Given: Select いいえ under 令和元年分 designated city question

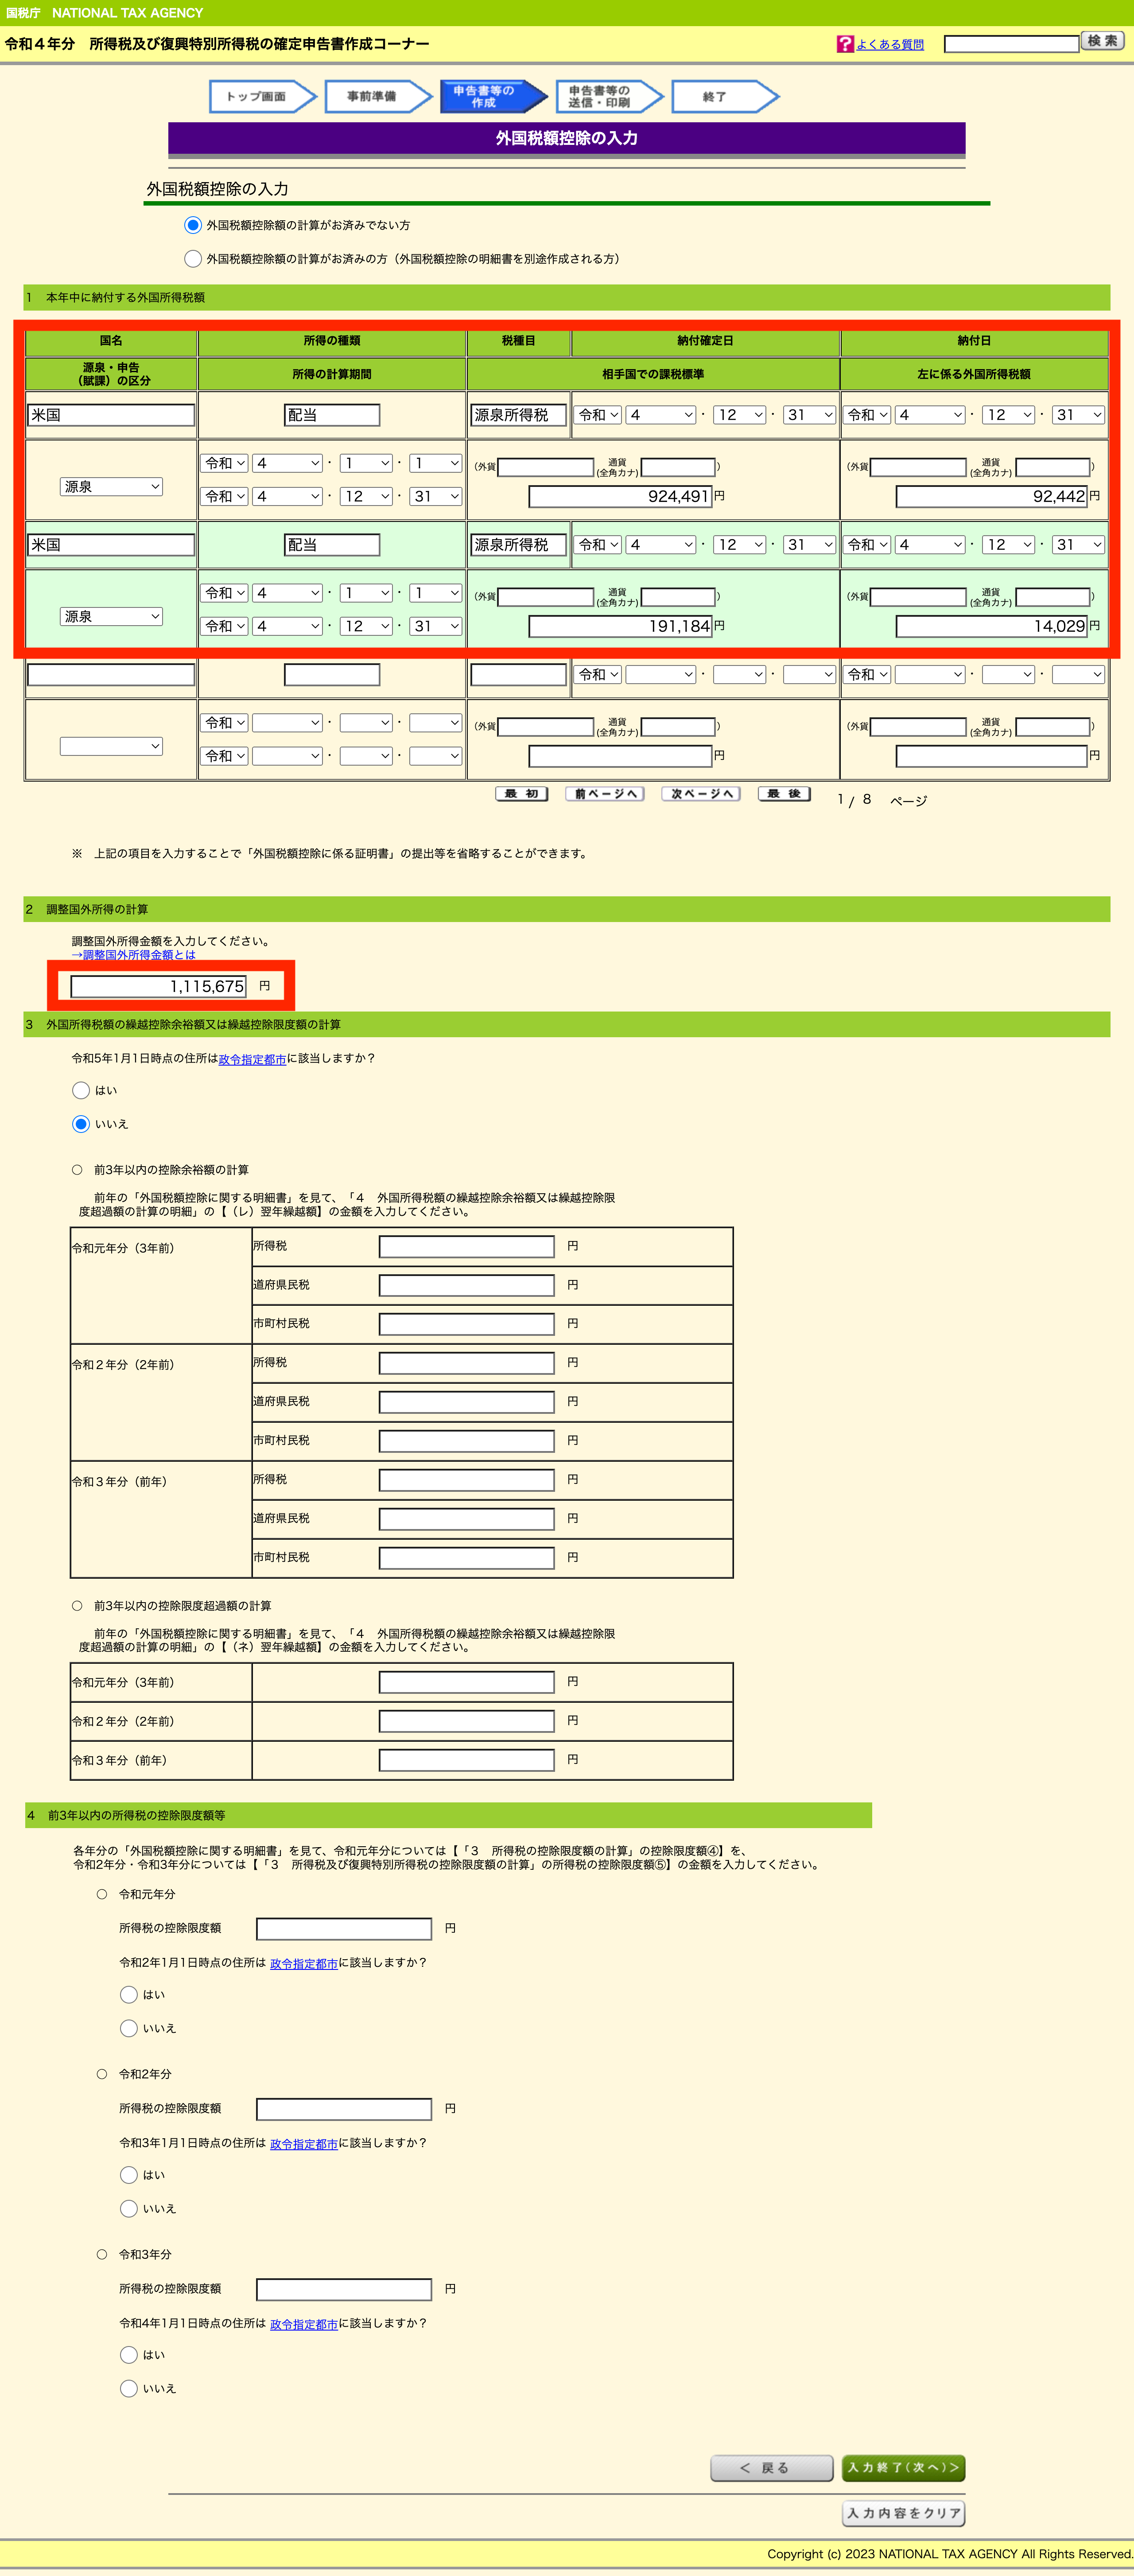Looking at the screenshot, I should pos(129,2028).
